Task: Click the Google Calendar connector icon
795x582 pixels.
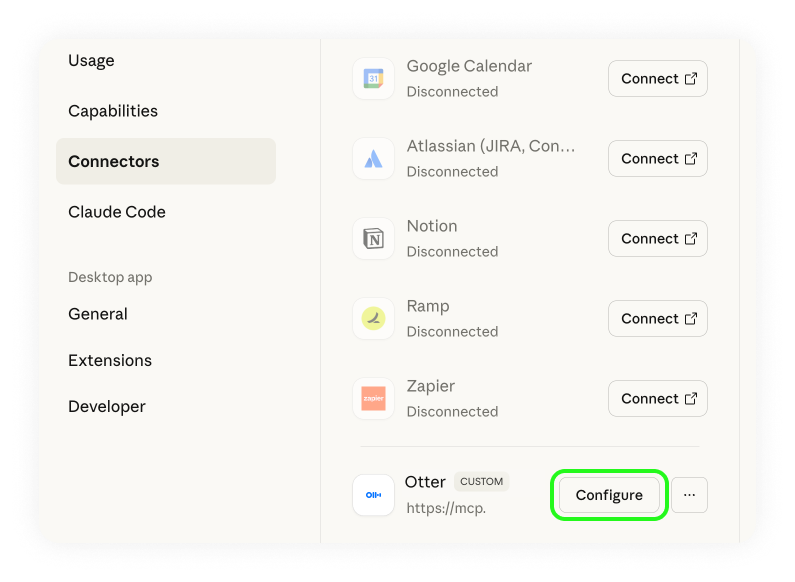Action: click(373, 79)
